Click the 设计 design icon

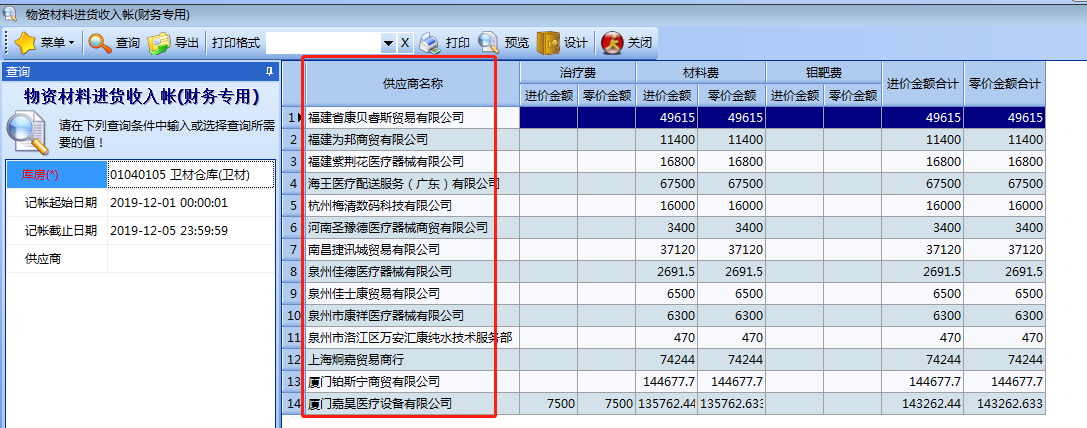point(548,43)
